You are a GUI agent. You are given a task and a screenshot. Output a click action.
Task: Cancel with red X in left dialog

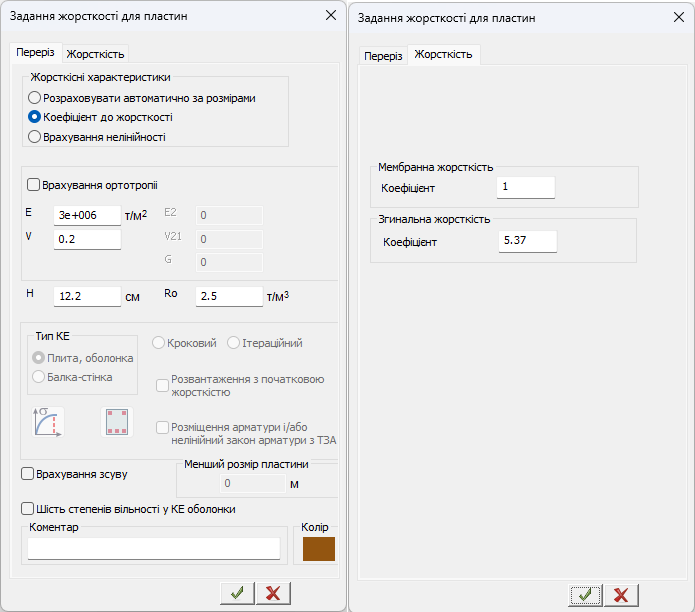point(273,592)
